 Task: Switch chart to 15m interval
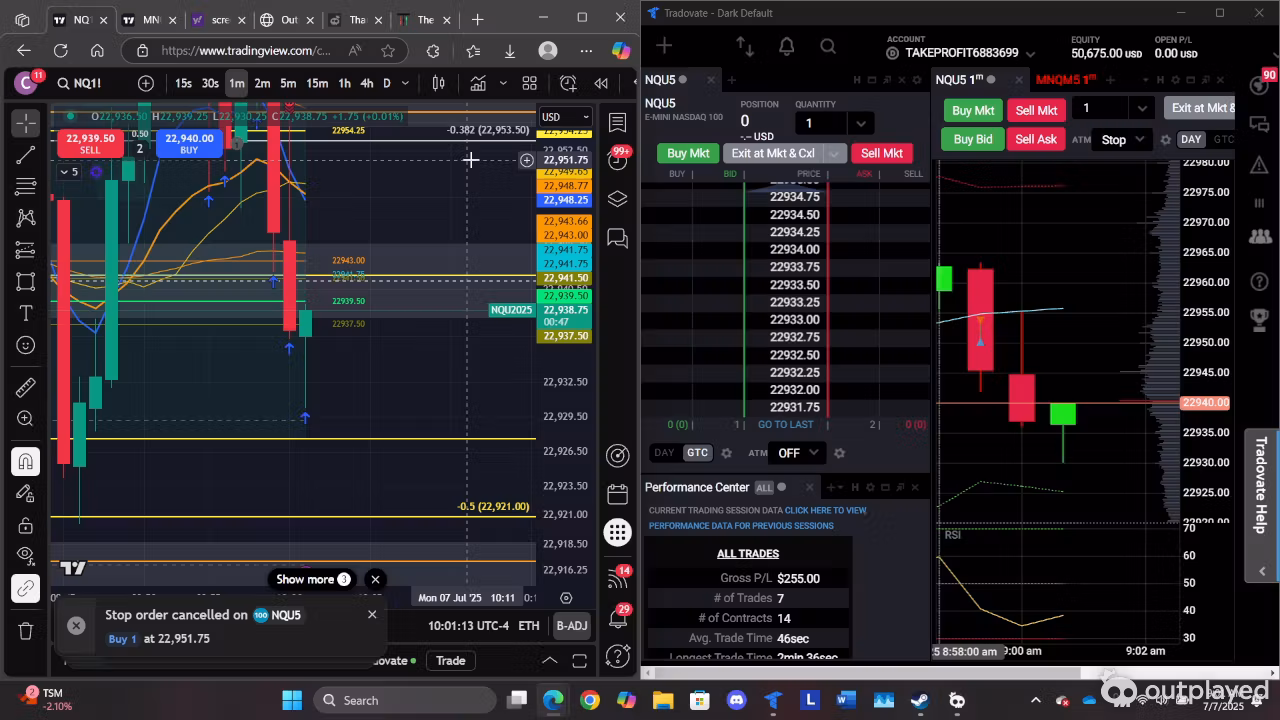(x=317, y=83)
